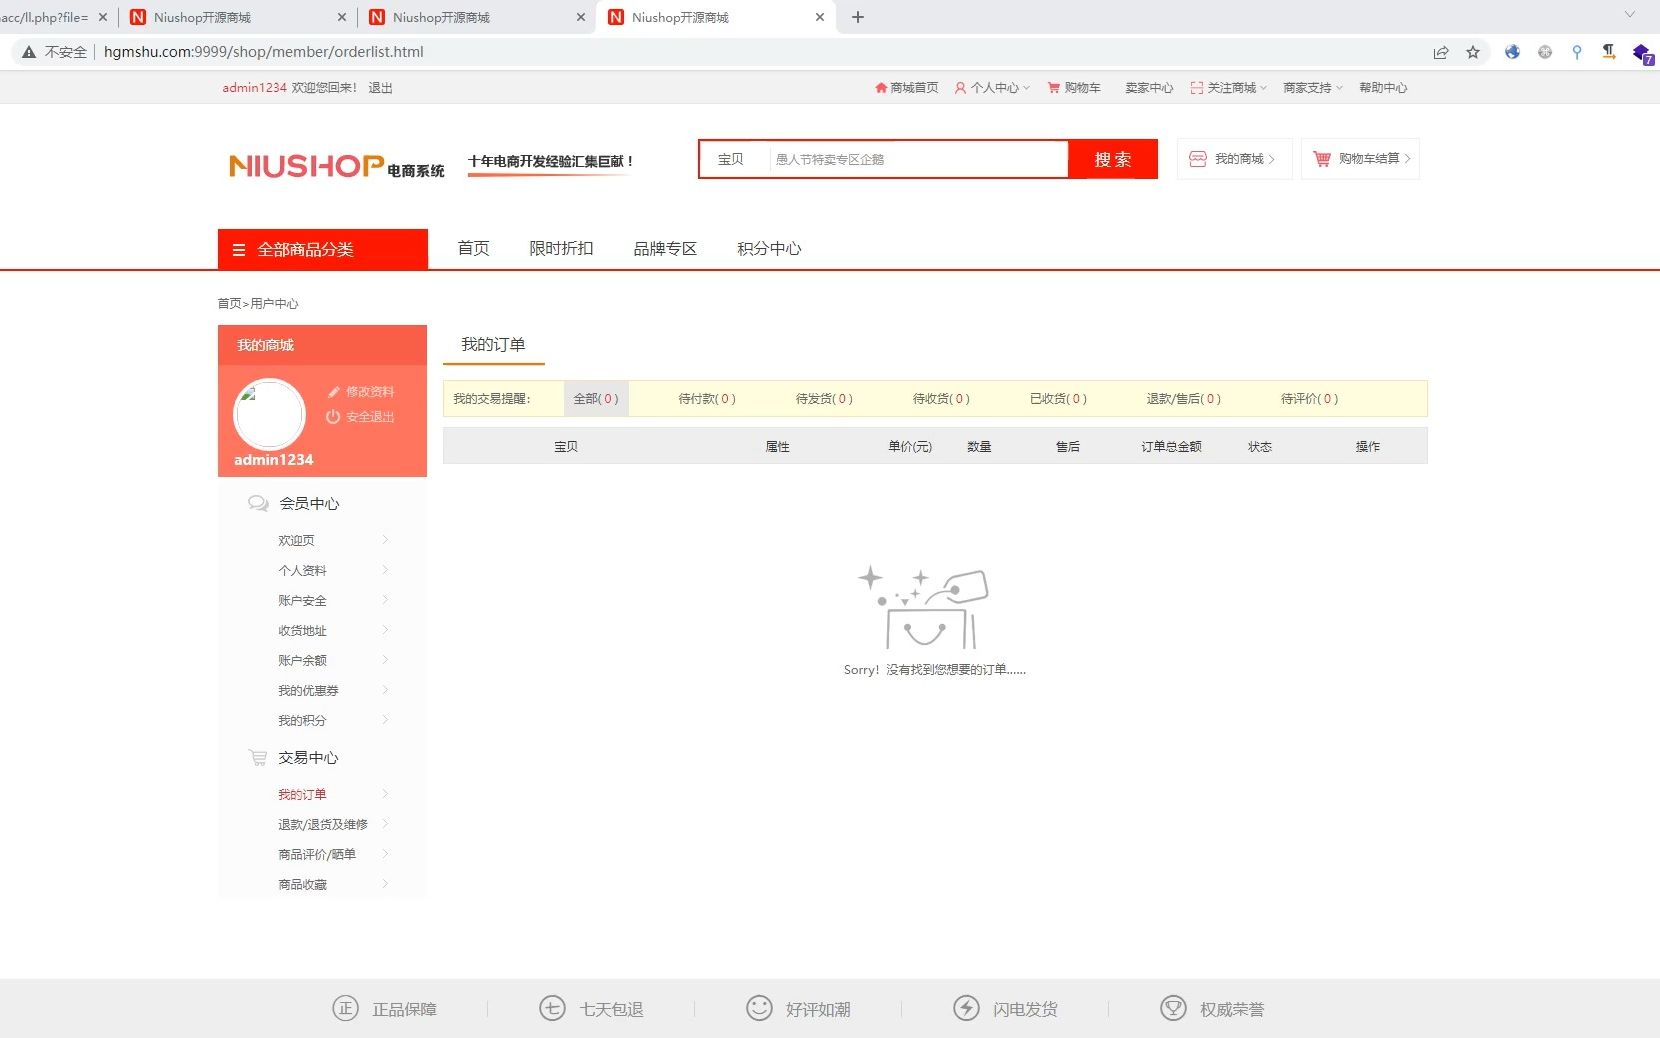Open 账户余额 in sidebar

302,660
